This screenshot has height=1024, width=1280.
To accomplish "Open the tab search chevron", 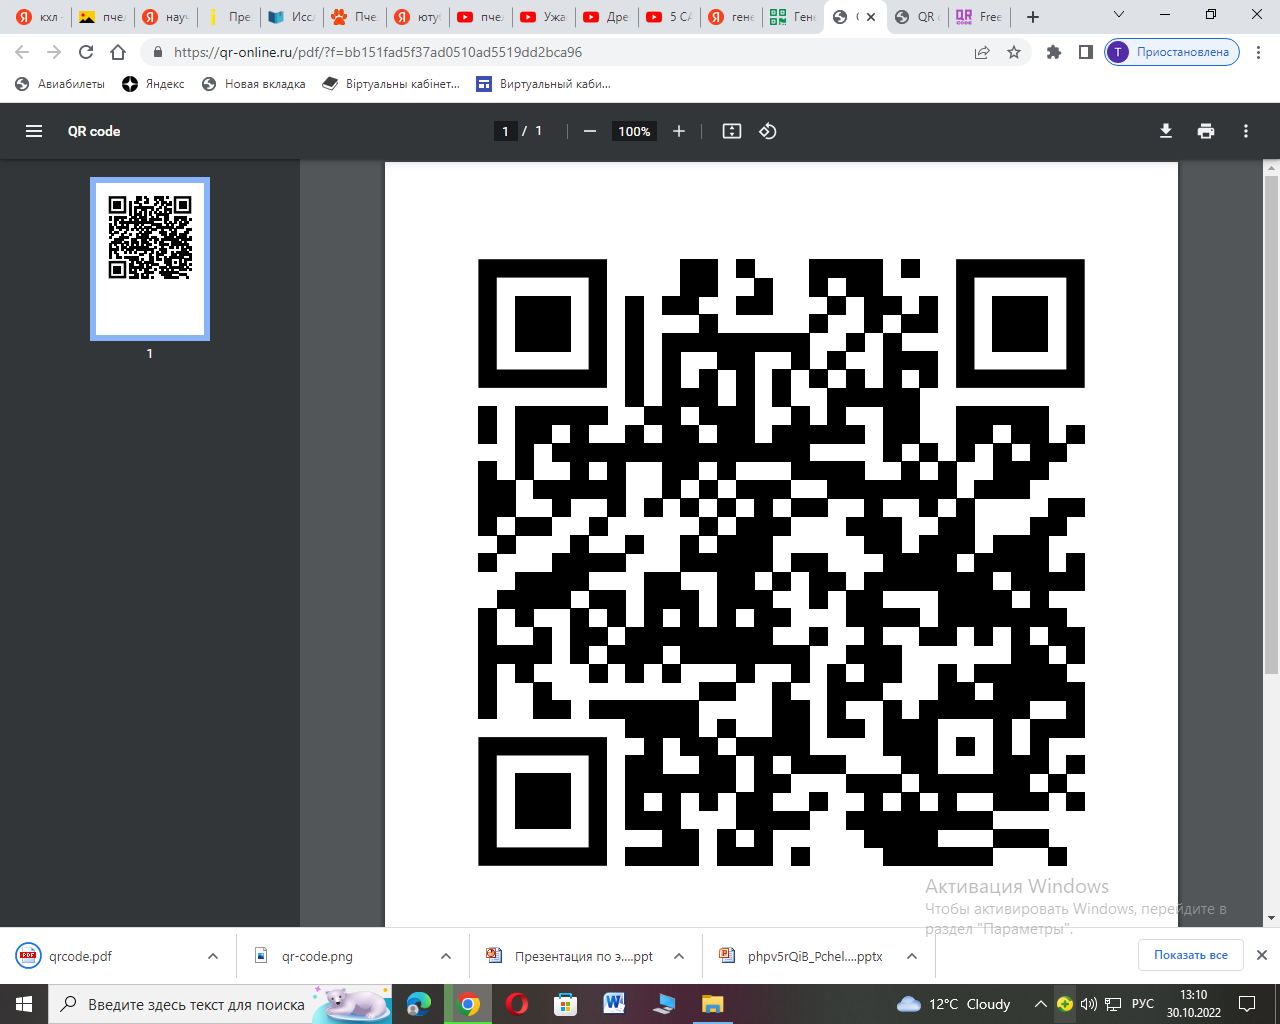I will pyautogui.click(x=1119, y=15).
